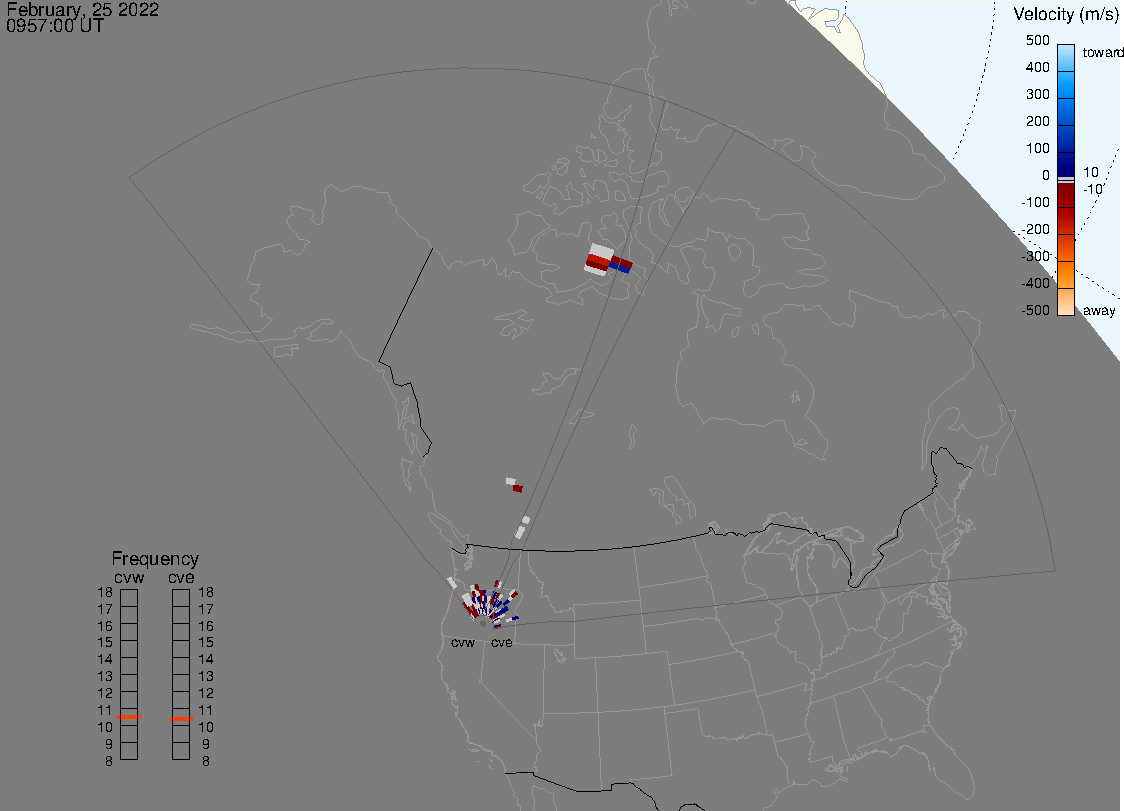The width and height of the screenshot is (1124, 811).
Task: Click the 0 label on the velocity scale
Action: [1045, 175]
